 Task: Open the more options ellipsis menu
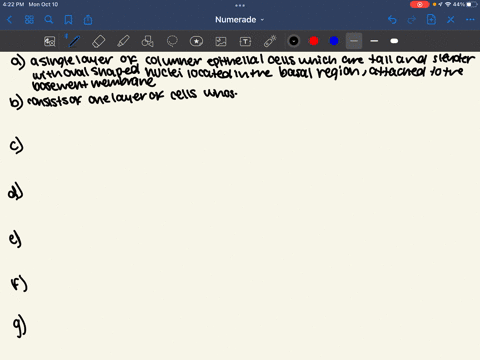coord(470,20)
